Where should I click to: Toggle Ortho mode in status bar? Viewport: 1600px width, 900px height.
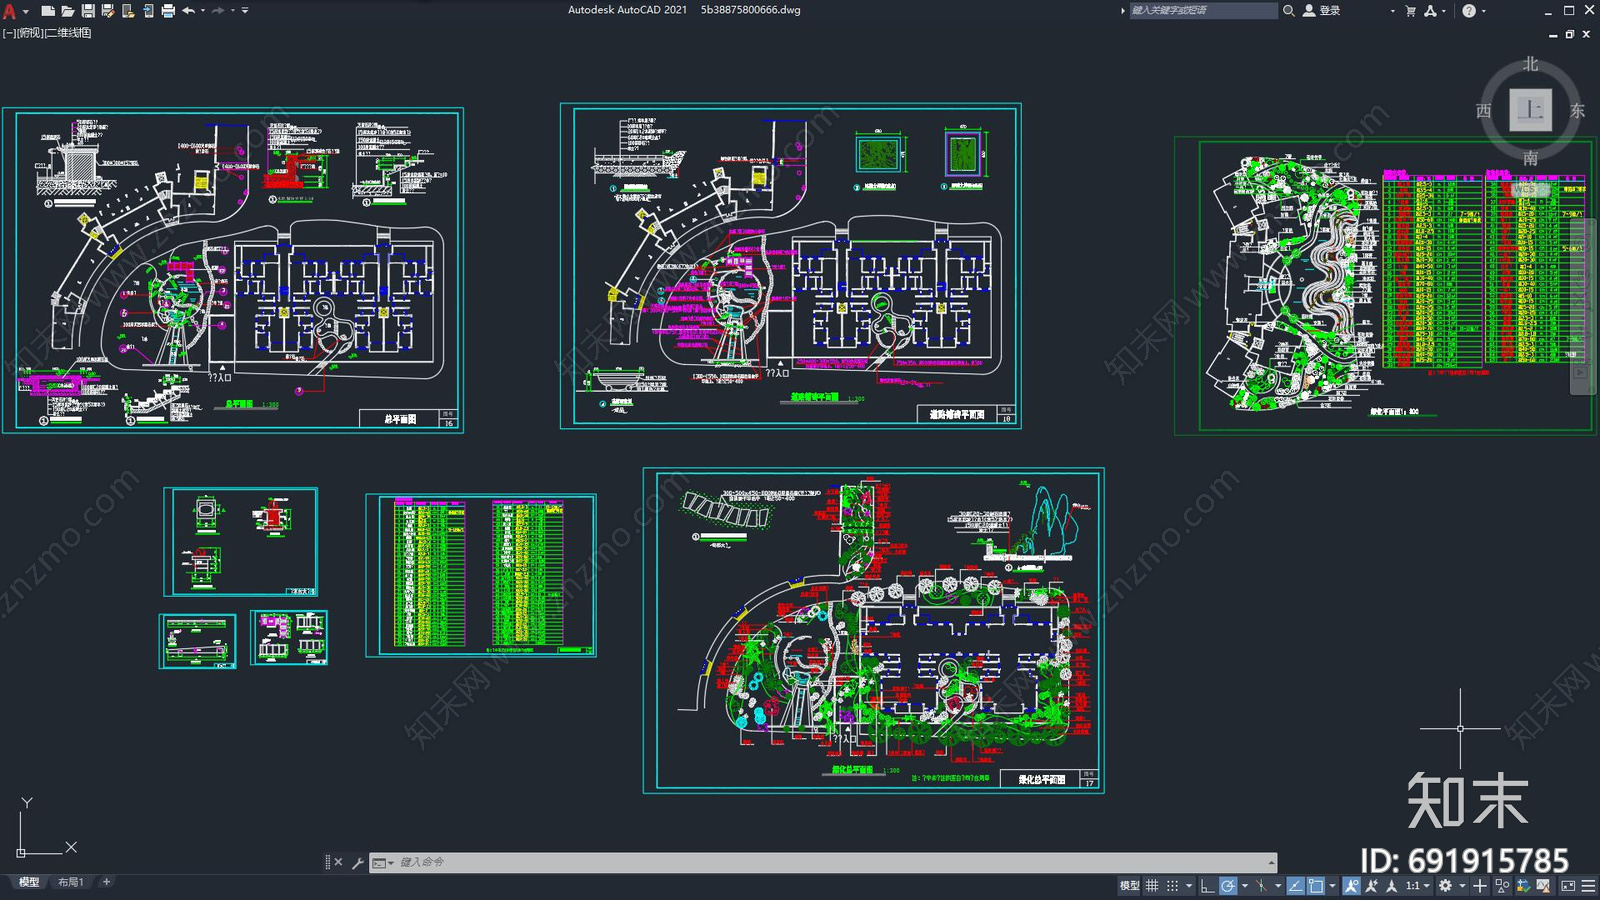coord(1207,886)
